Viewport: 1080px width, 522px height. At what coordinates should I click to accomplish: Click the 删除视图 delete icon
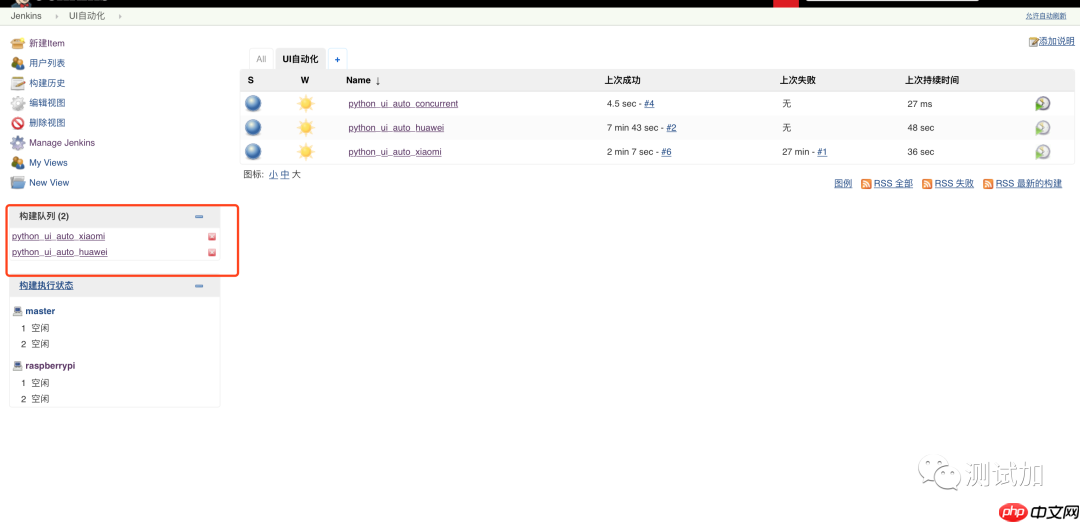coord(17,123)
